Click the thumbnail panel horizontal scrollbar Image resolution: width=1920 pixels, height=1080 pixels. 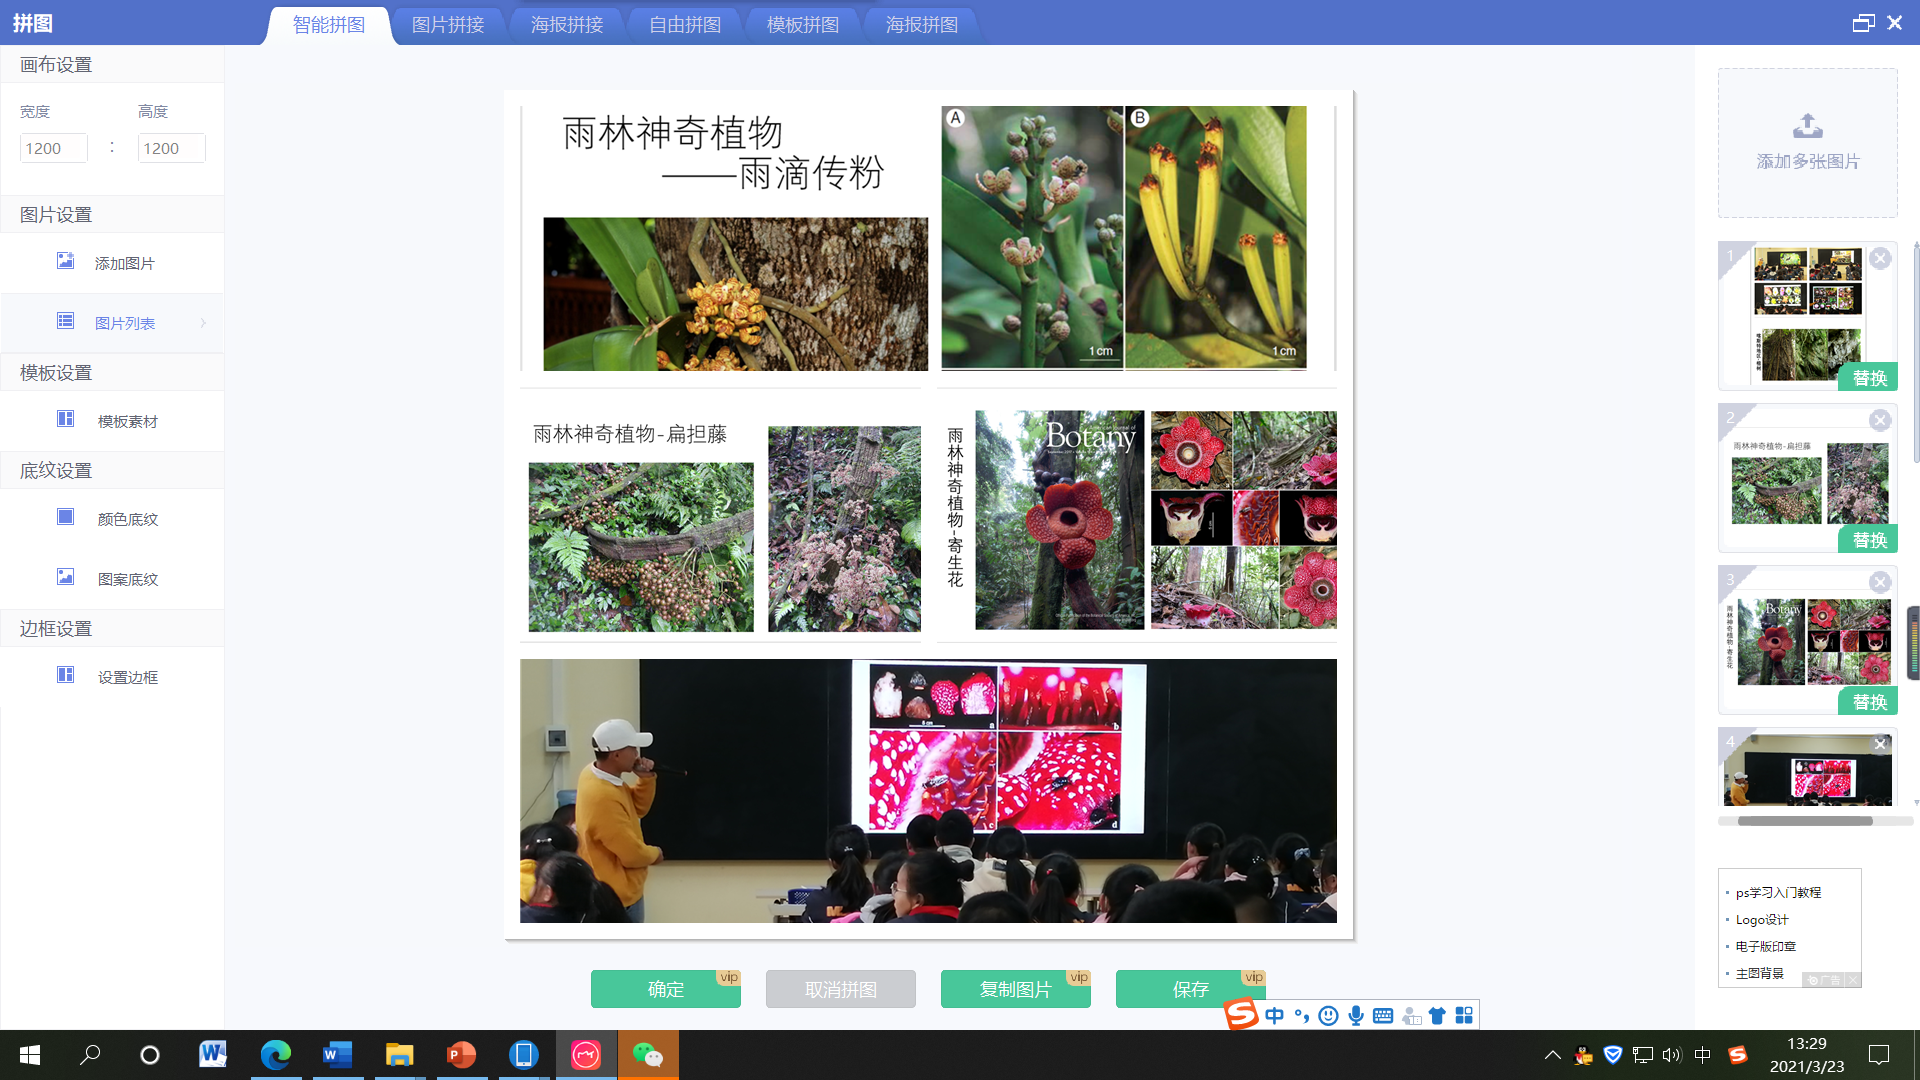(x=1805, y=821)
